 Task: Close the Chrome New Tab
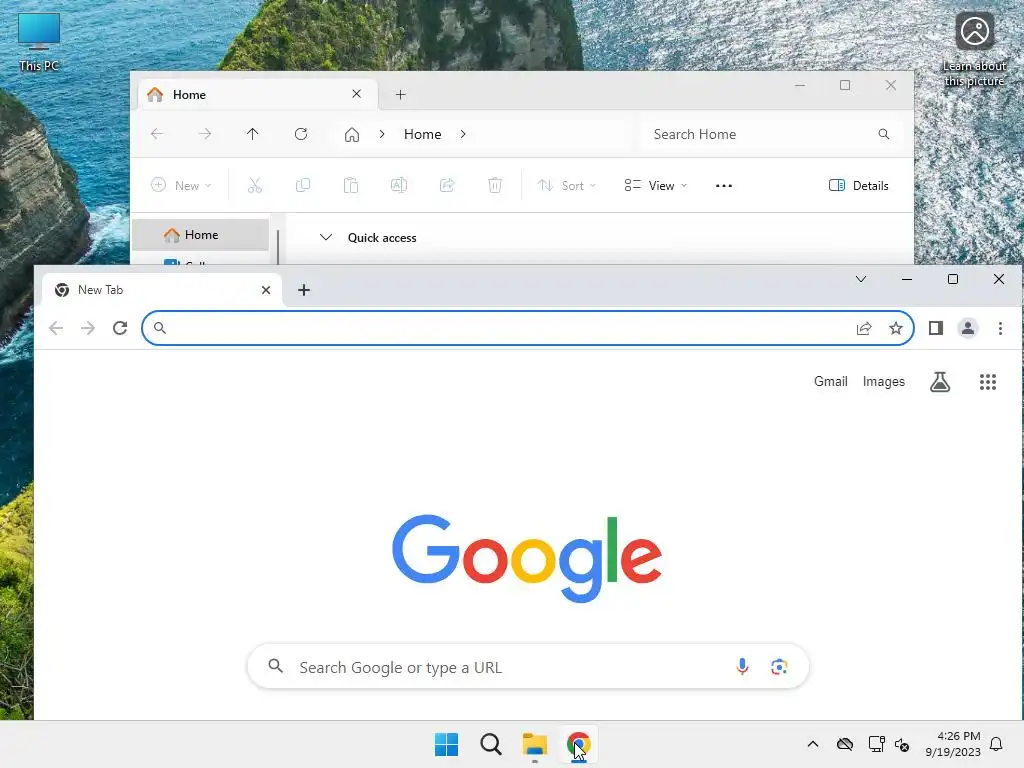point(266,290)
